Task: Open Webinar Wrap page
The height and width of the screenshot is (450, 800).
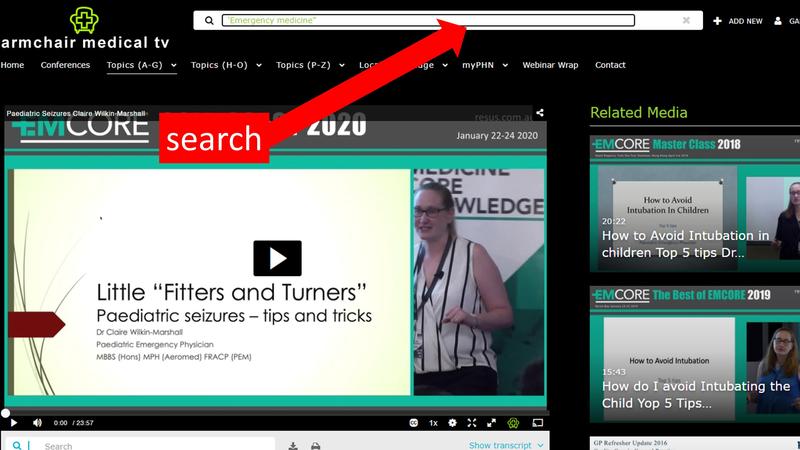Action: [x=550, y=65]
